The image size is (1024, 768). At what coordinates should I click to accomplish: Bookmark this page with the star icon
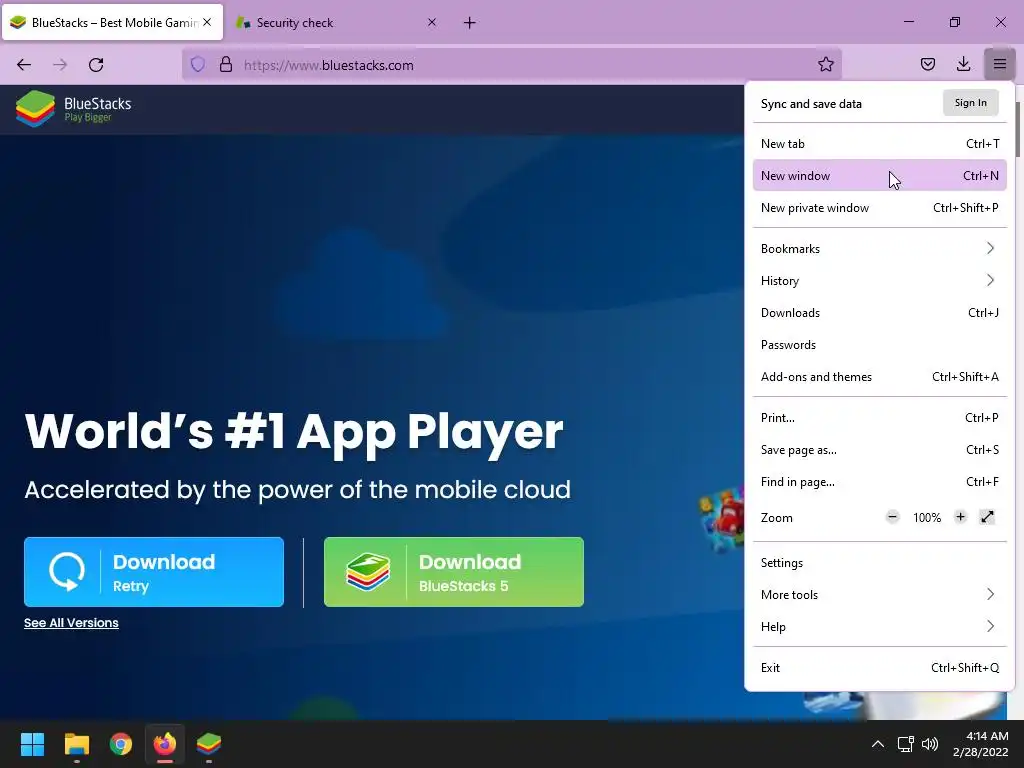pyautogui.click(x=825, y=64)
